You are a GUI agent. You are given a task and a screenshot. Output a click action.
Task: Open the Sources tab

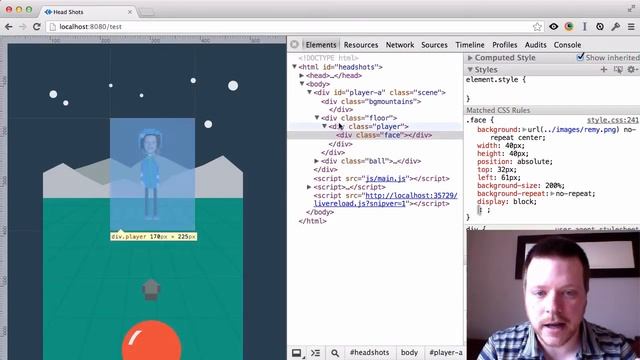pyautogui.click(x=434, y=45)
